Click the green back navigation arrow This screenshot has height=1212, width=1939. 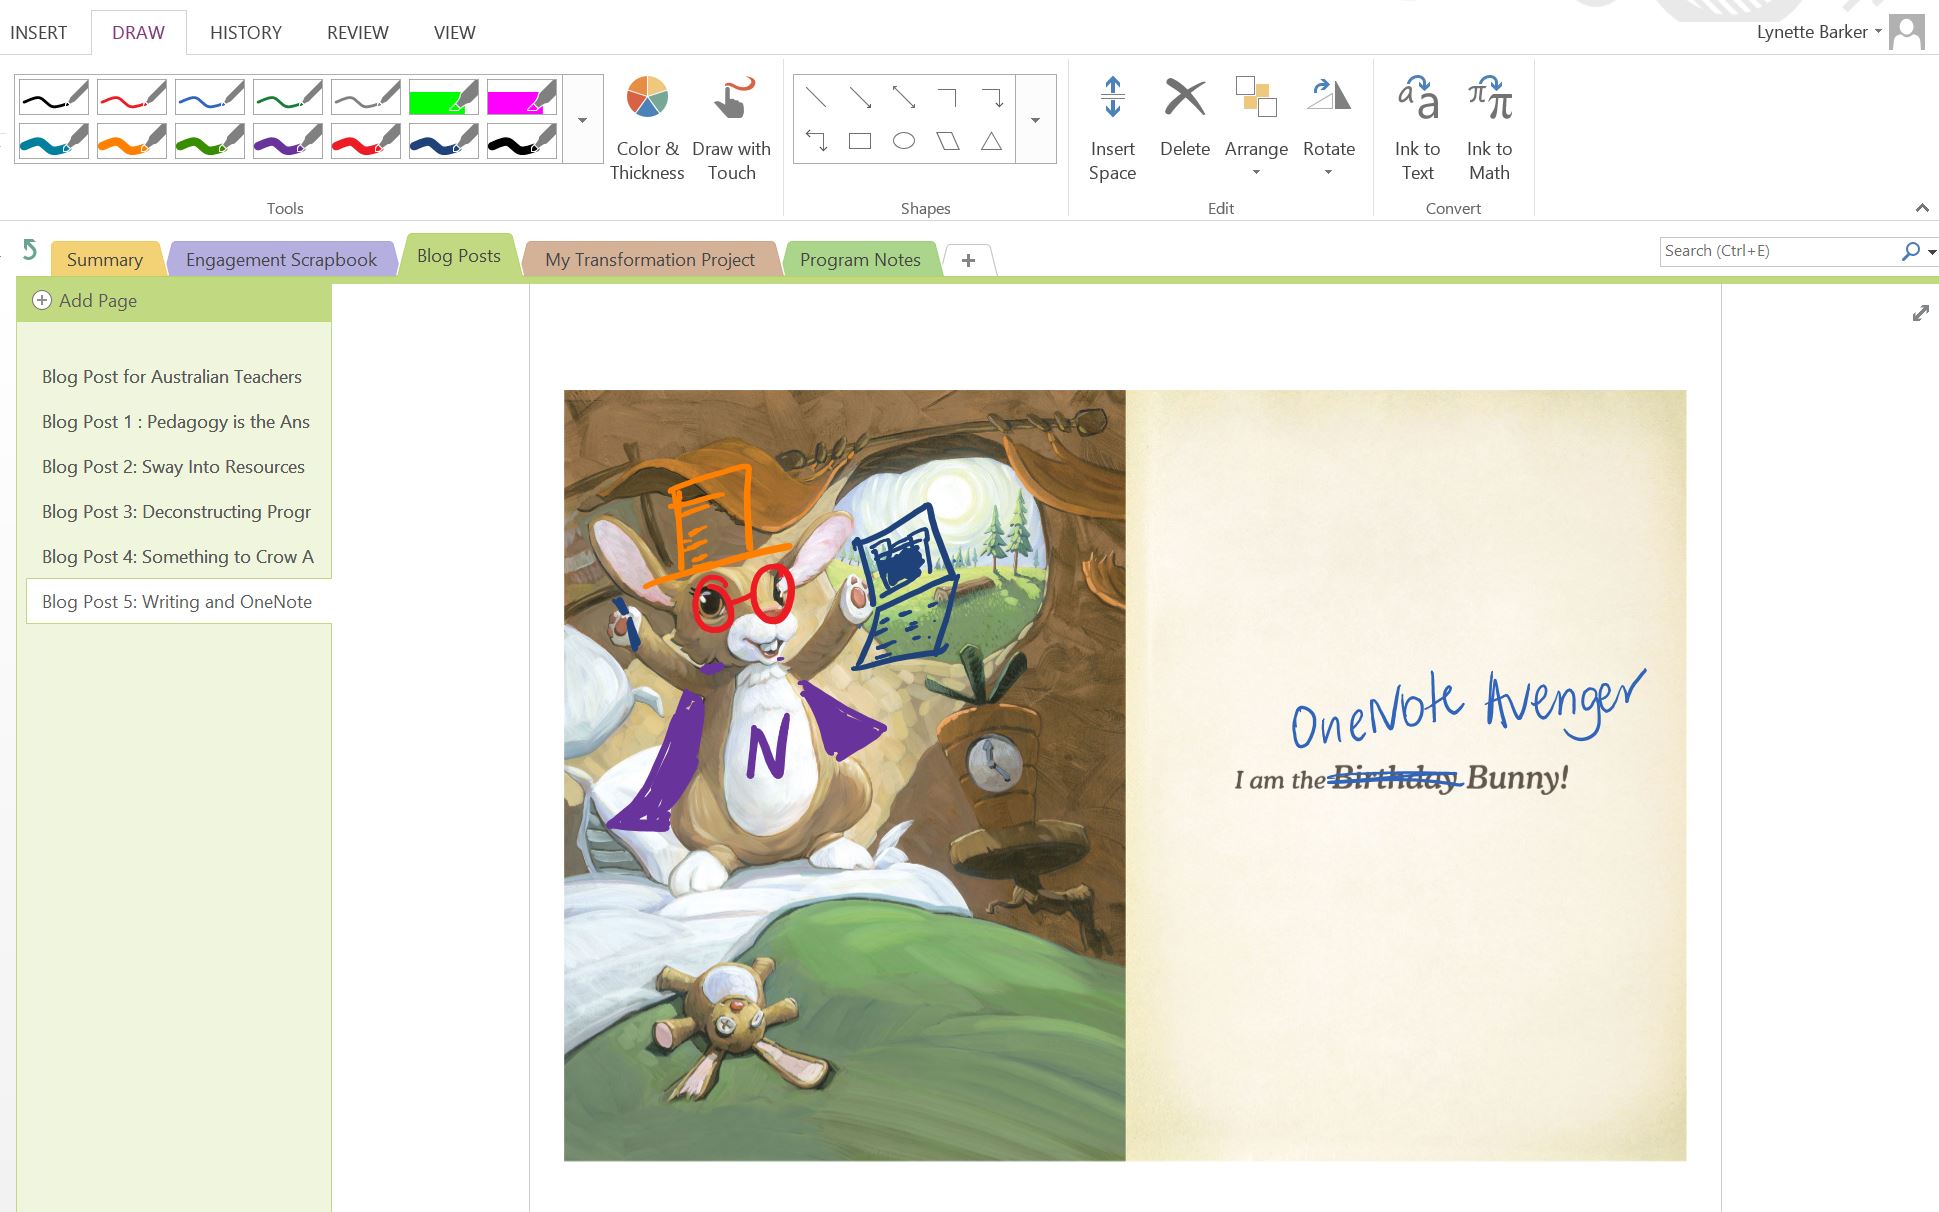[x=30, y=249]
